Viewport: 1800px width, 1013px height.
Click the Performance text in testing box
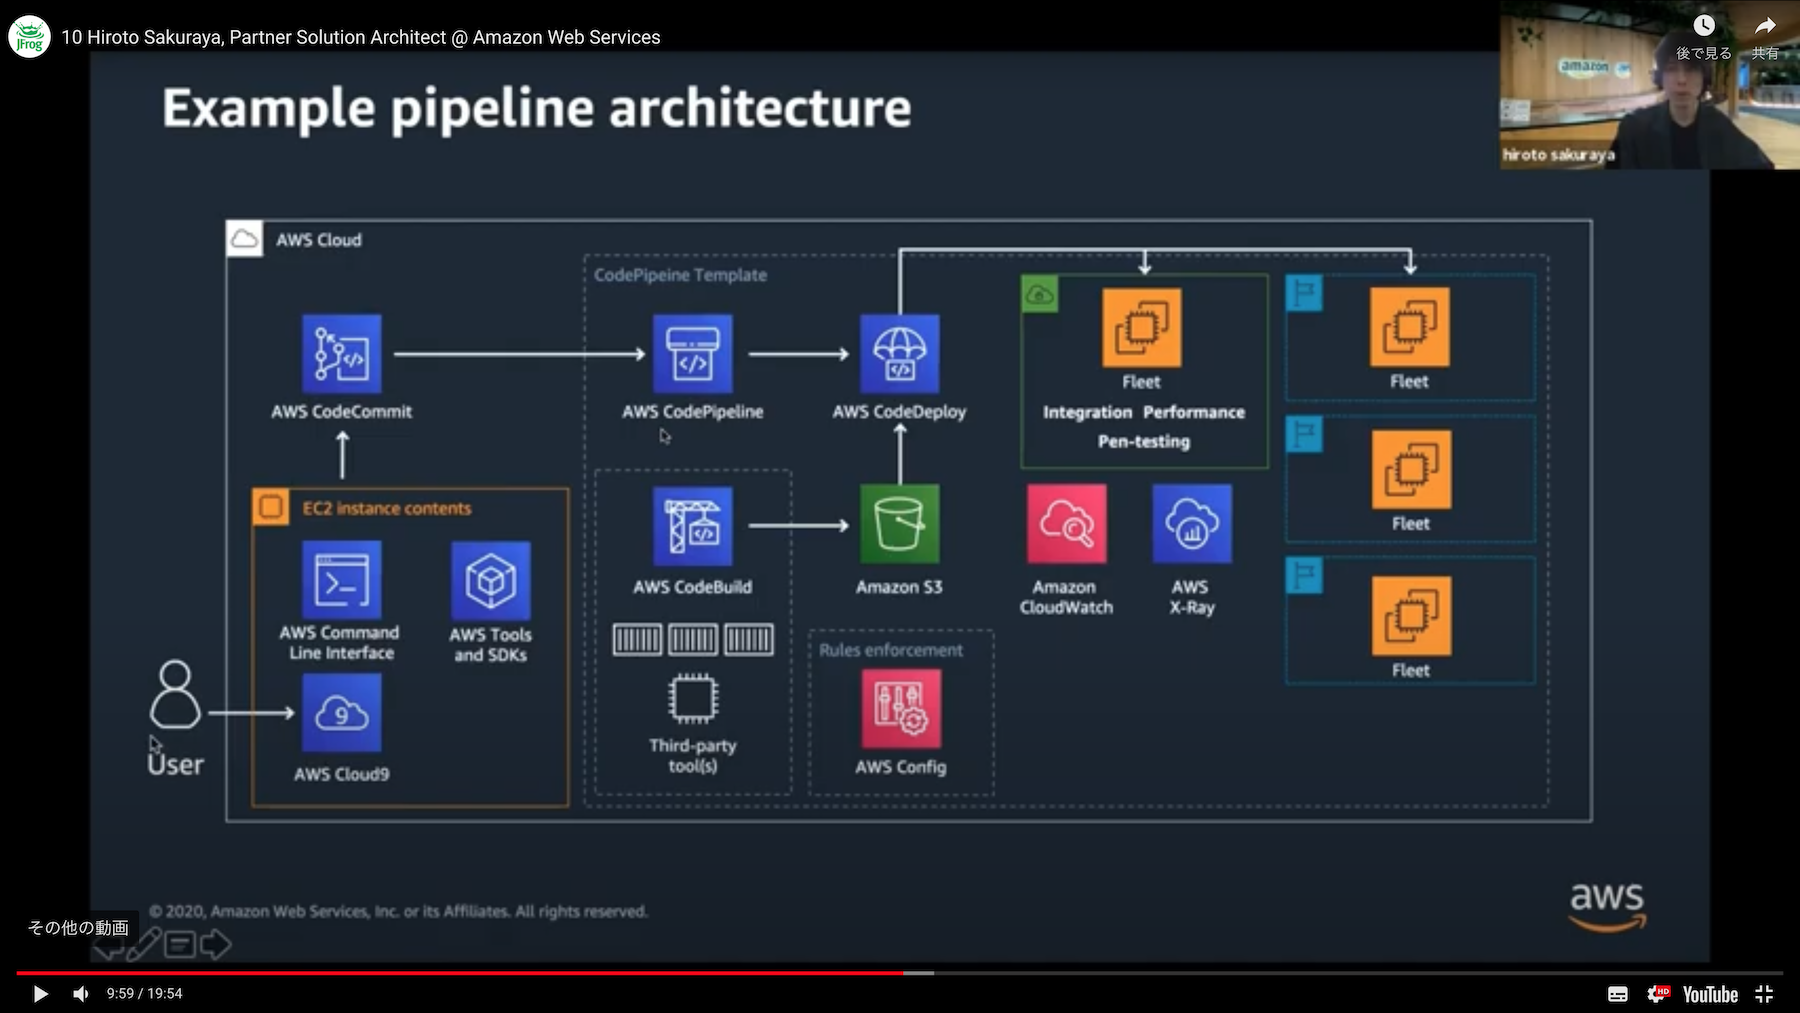(x=1194, y=412)
